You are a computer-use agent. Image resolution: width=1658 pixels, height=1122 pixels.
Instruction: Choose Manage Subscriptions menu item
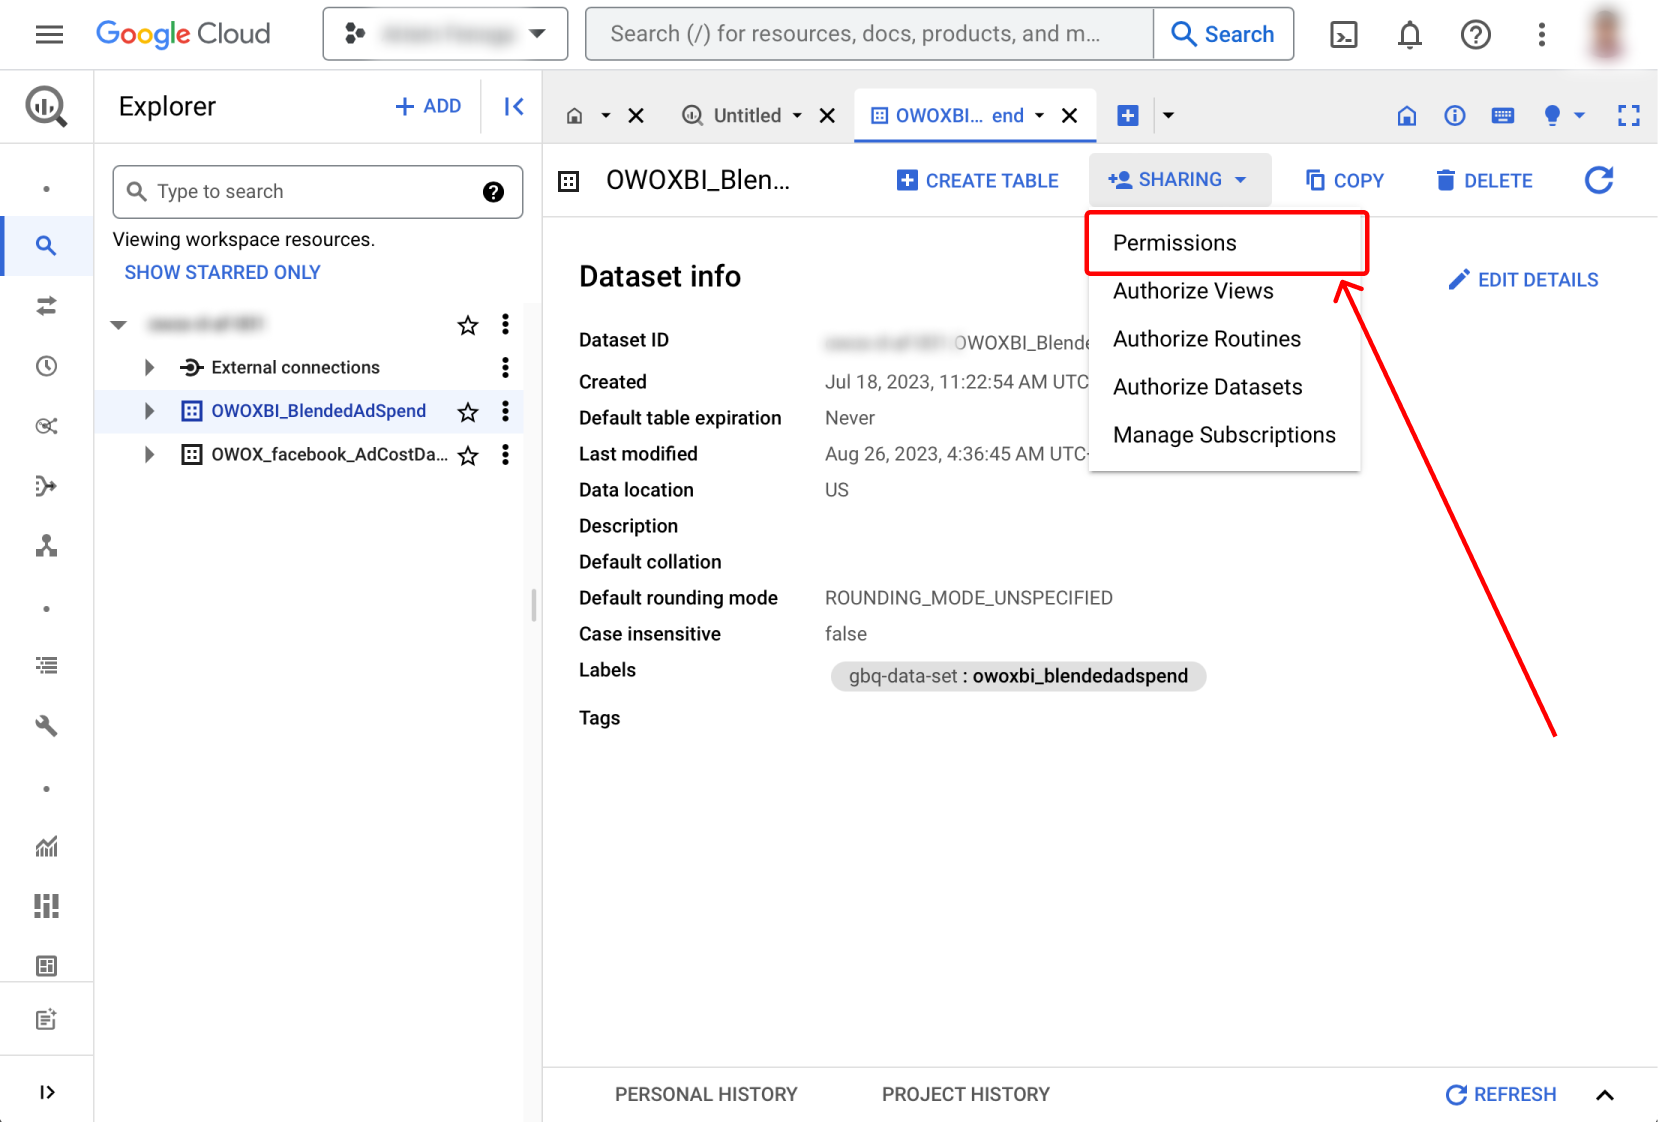point(1225,435)
